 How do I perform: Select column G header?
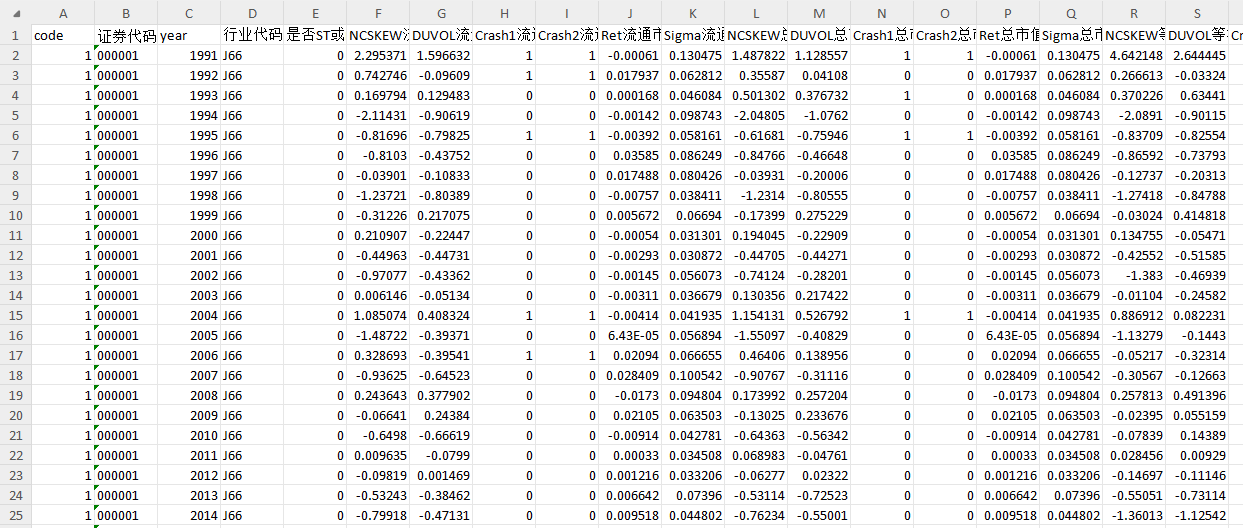click(441, 13)
